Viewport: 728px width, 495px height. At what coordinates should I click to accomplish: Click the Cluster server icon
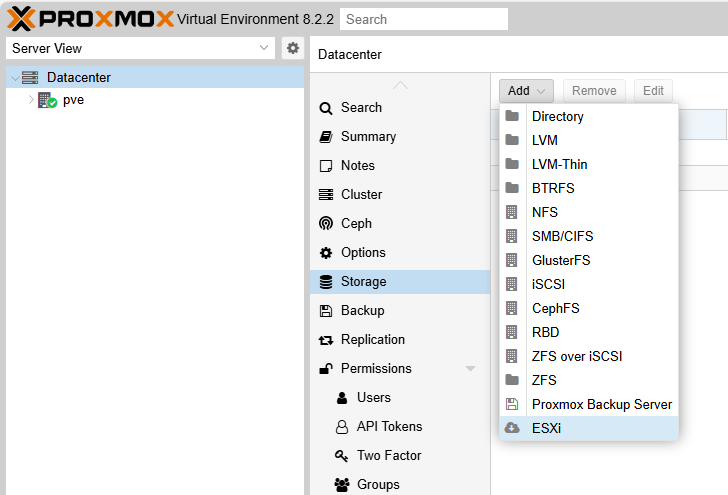click(x=326, y=195)
